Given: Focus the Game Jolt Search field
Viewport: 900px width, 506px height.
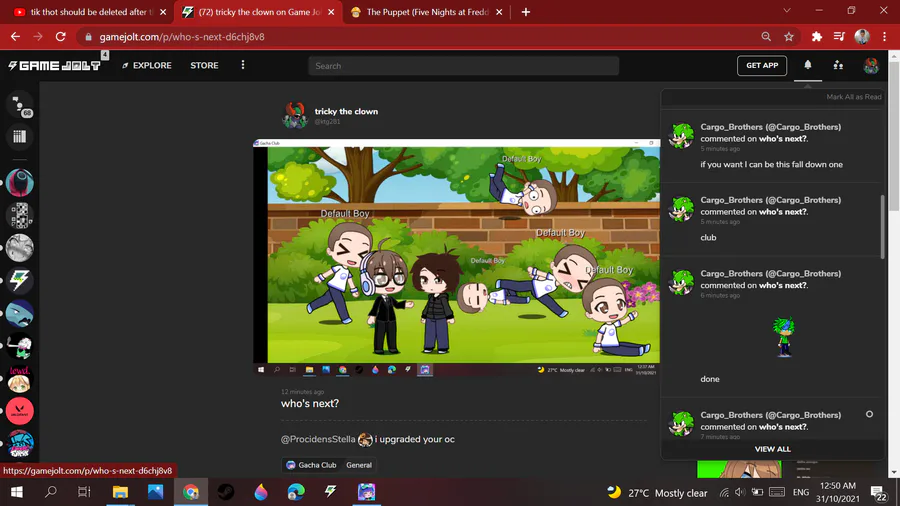Looking at the screenshot, I should (x=464, y=66).
